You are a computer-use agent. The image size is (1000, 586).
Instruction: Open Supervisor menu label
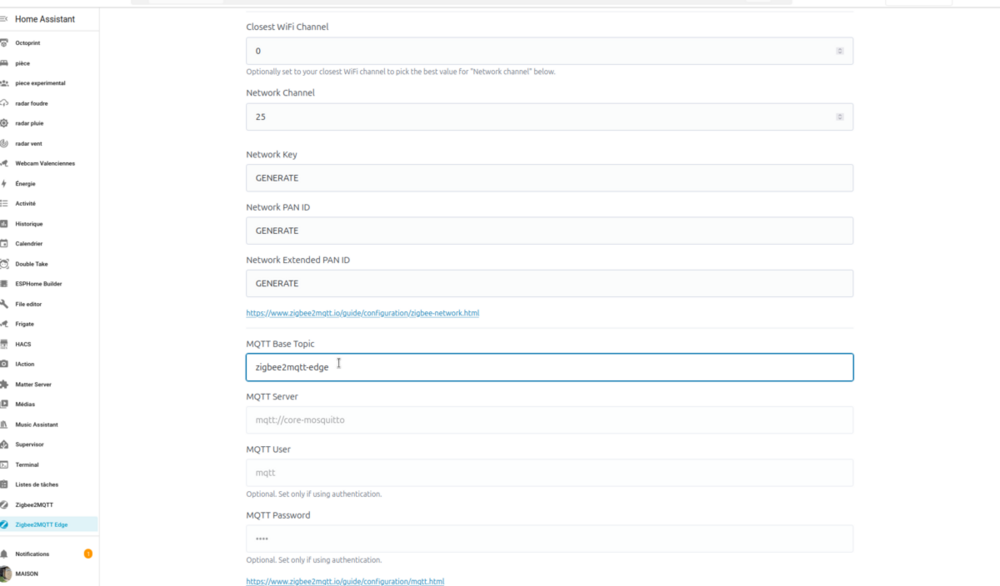coord(29,444)
